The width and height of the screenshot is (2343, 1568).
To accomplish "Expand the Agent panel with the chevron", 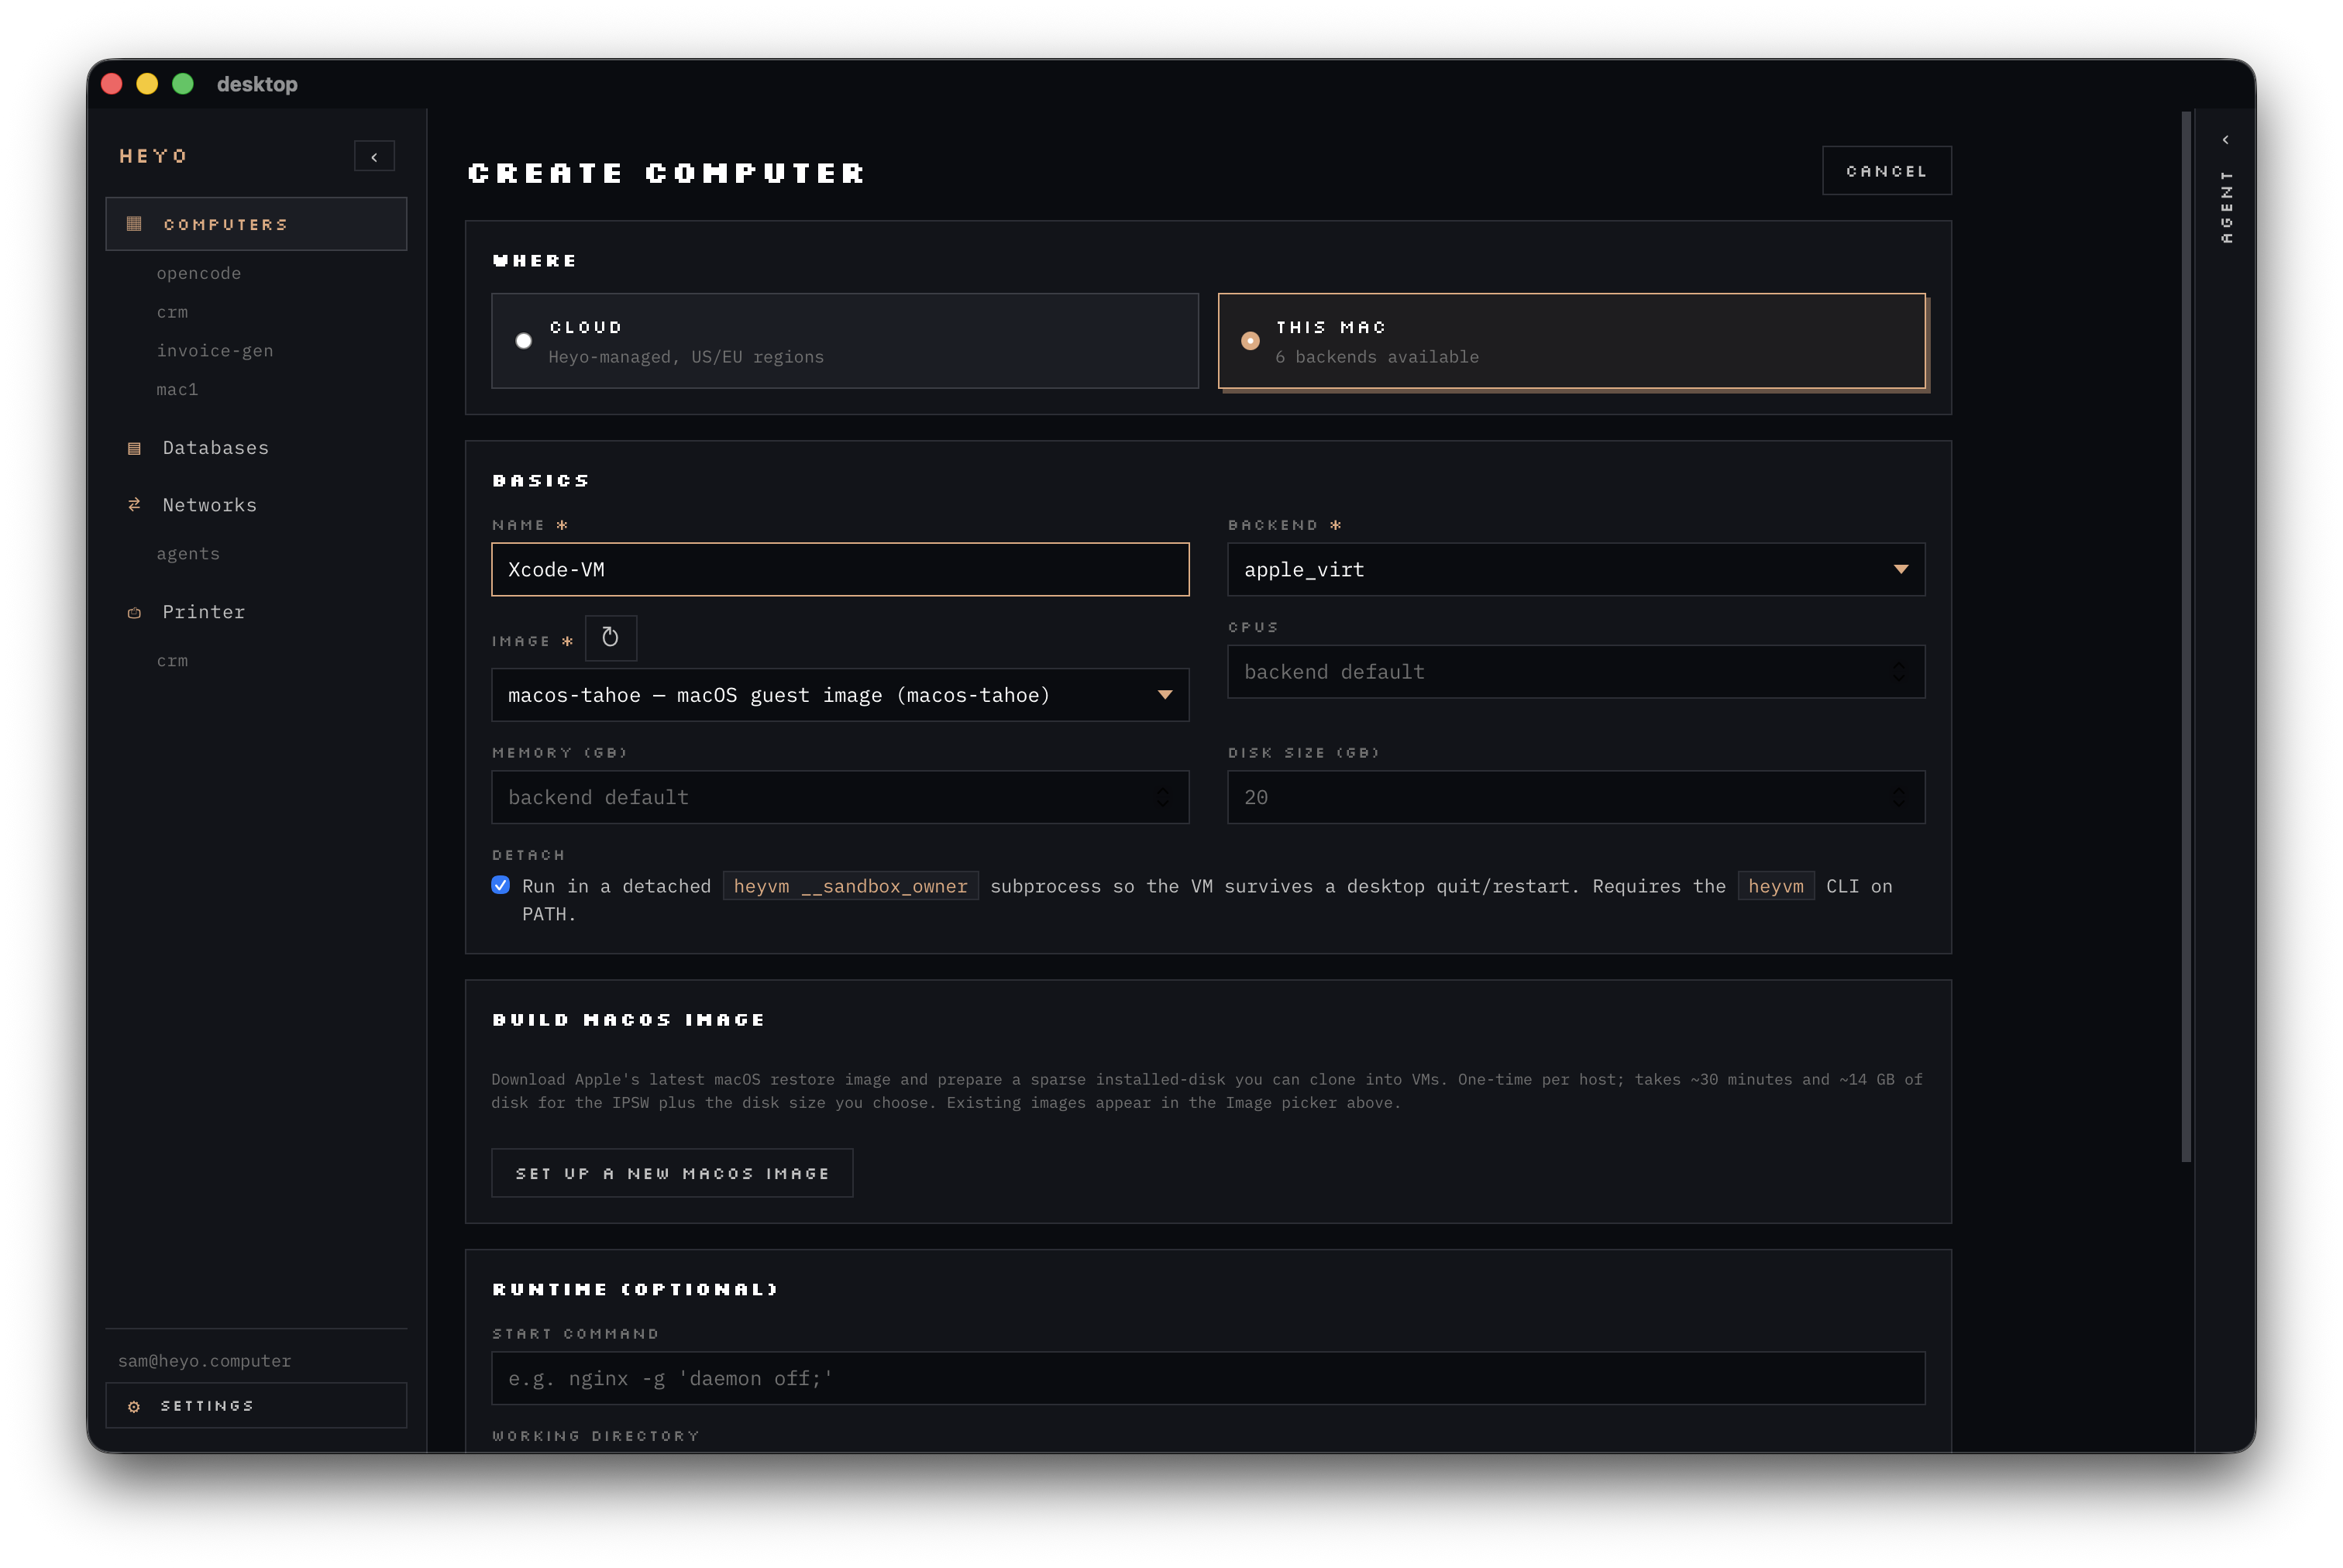I will 2225,140.
